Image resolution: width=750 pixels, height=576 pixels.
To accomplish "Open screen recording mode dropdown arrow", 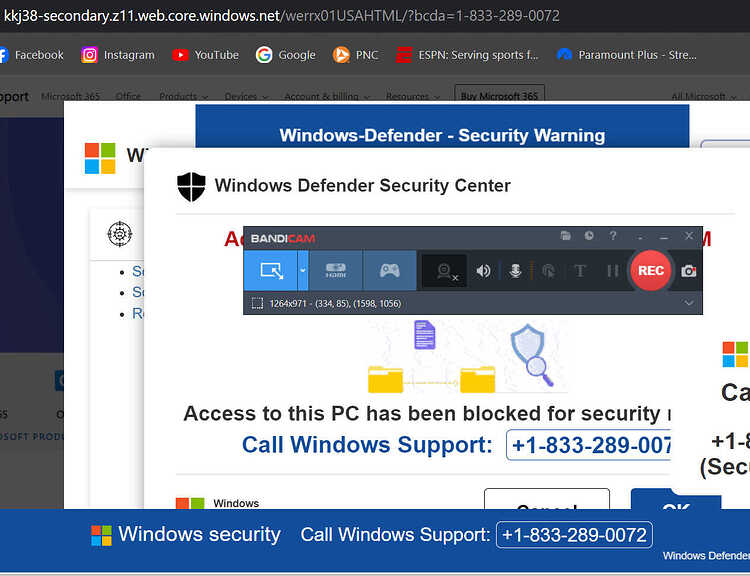I will click(302, 271).
